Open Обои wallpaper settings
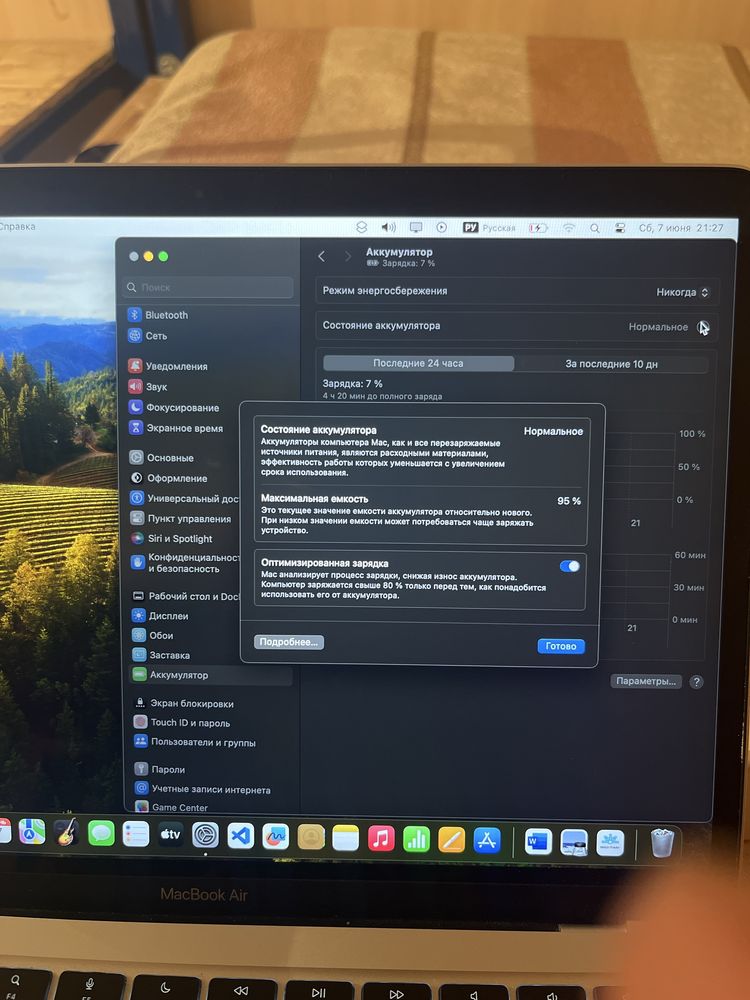Image resolution: width=750 pixels, height=1000 pixels. coord(152,635)
